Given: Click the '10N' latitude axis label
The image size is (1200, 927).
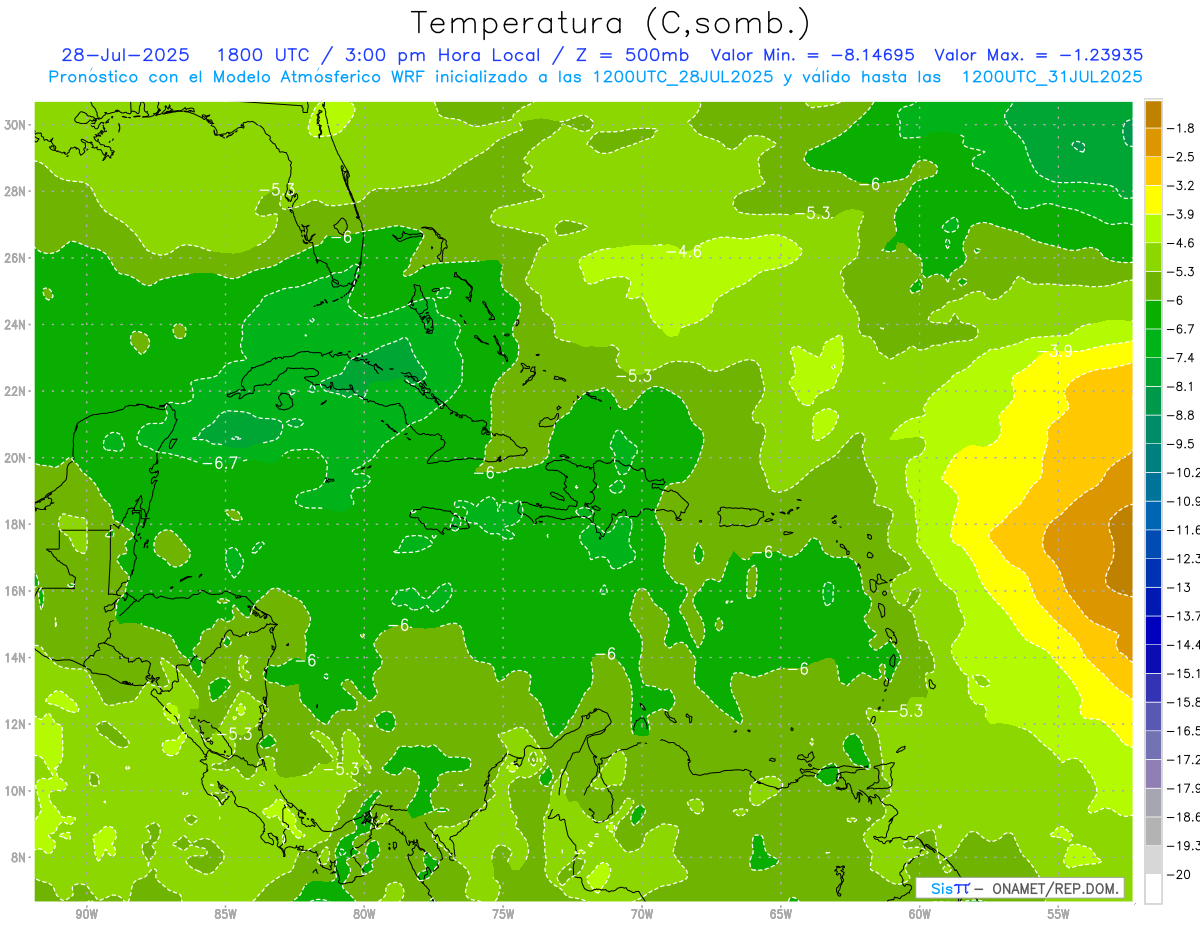Looking at the screenshot, I should coord(15,791).
